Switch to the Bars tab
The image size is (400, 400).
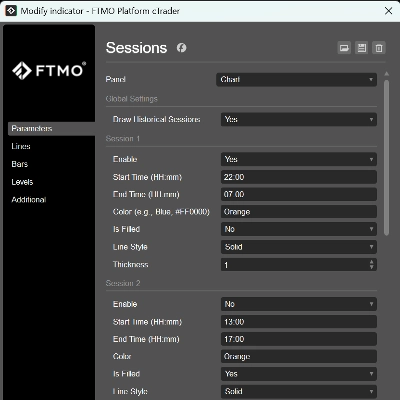20,164
